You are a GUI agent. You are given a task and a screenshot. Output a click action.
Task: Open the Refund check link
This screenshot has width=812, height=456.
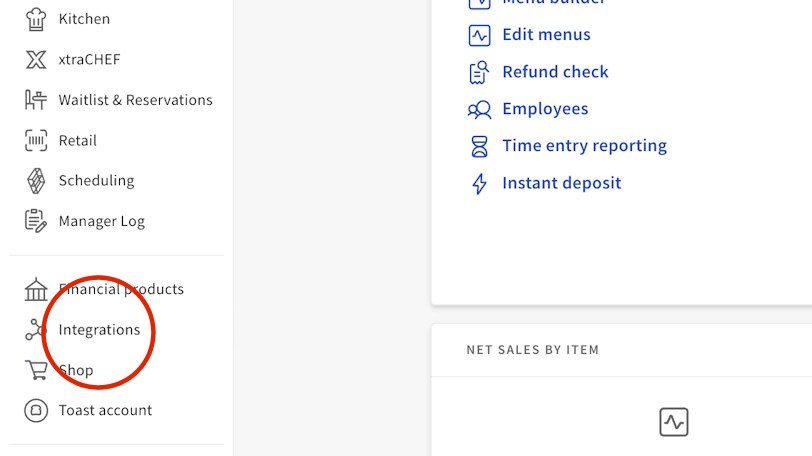point(555,72)
